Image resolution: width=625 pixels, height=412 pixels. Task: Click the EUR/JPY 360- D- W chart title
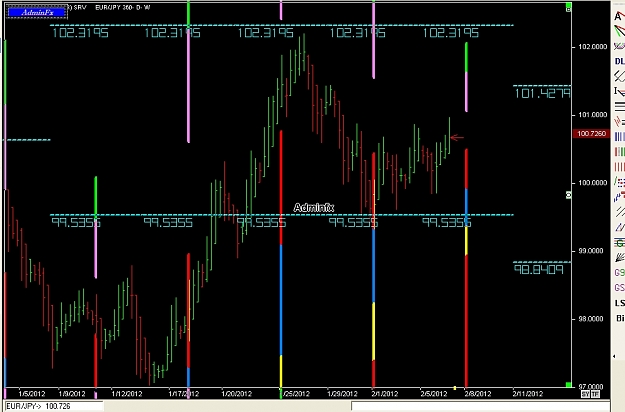(x=123, y=7)
